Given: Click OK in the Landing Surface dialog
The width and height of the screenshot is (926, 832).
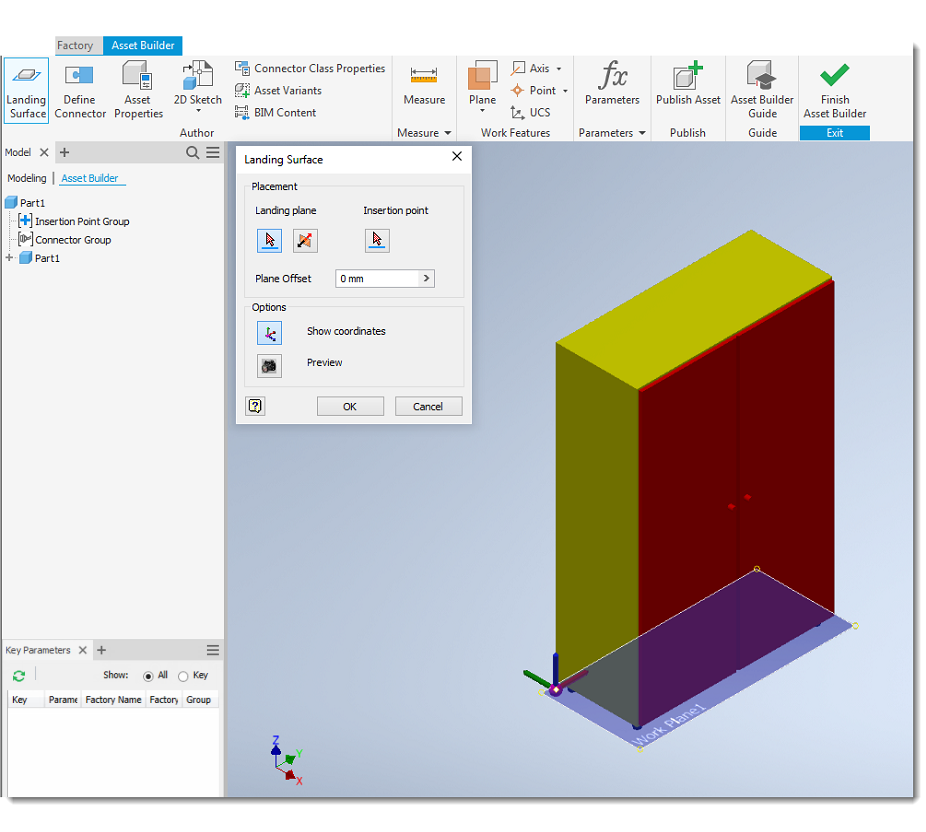Looking at the screenshot, I should click(350, 406).
